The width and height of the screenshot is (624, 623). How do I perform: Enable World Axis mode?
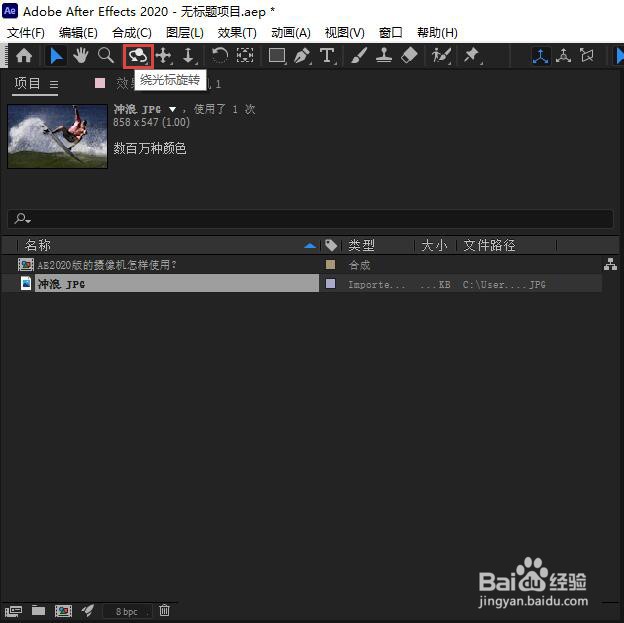point(563,56)
